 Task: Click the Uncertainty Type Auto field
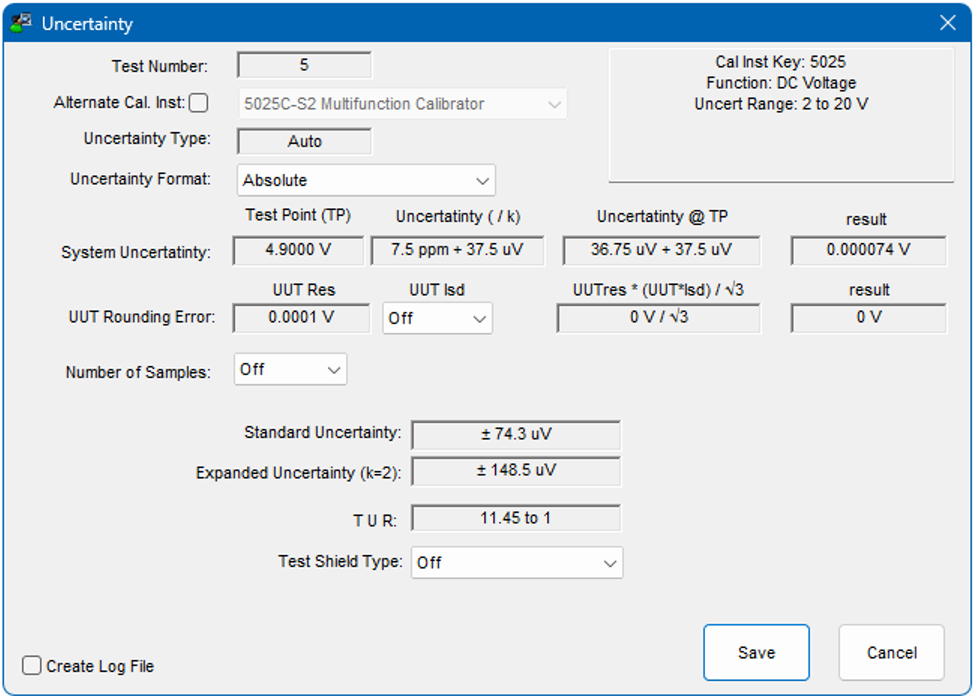[x=304, y=142]
